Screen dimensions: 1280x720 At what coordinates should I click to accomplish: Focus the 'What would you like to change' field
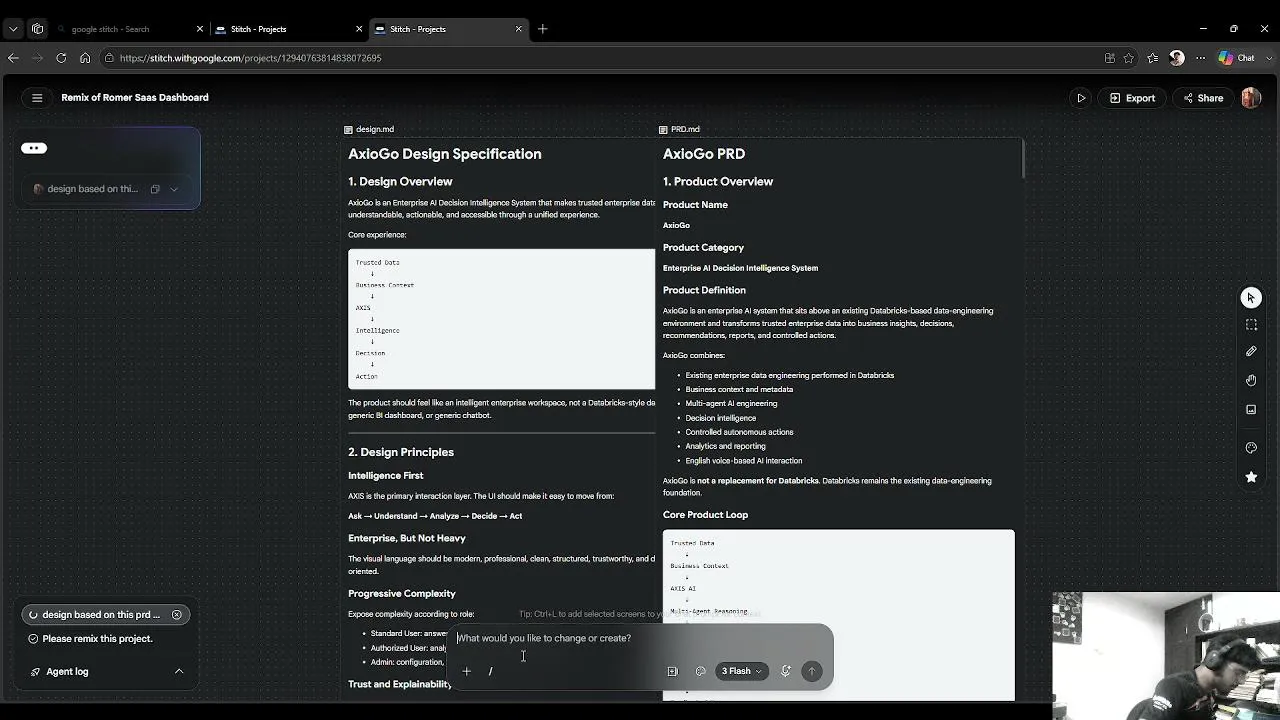640,638
